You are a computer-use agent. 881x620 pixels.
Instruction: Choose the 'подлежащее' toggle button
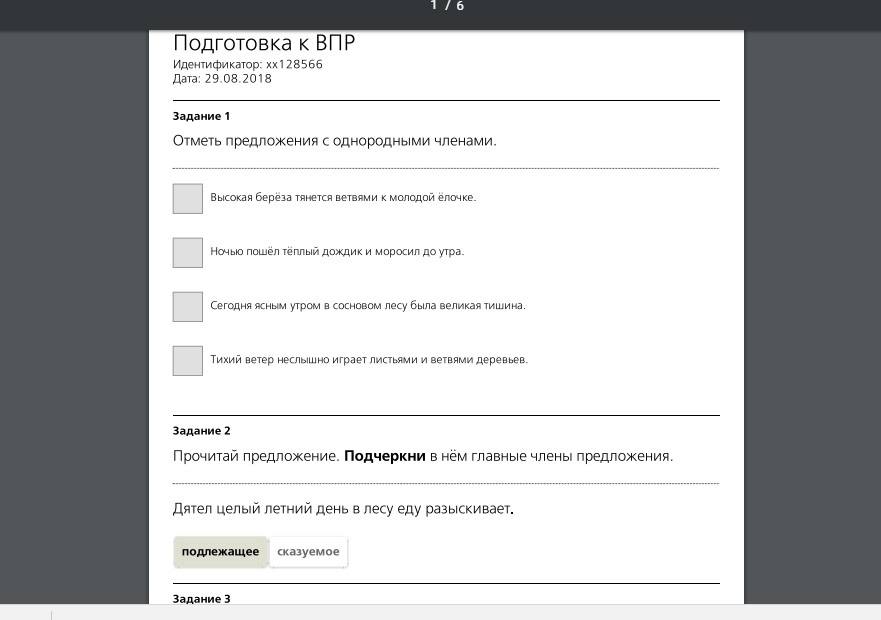[x=220, y=551]
